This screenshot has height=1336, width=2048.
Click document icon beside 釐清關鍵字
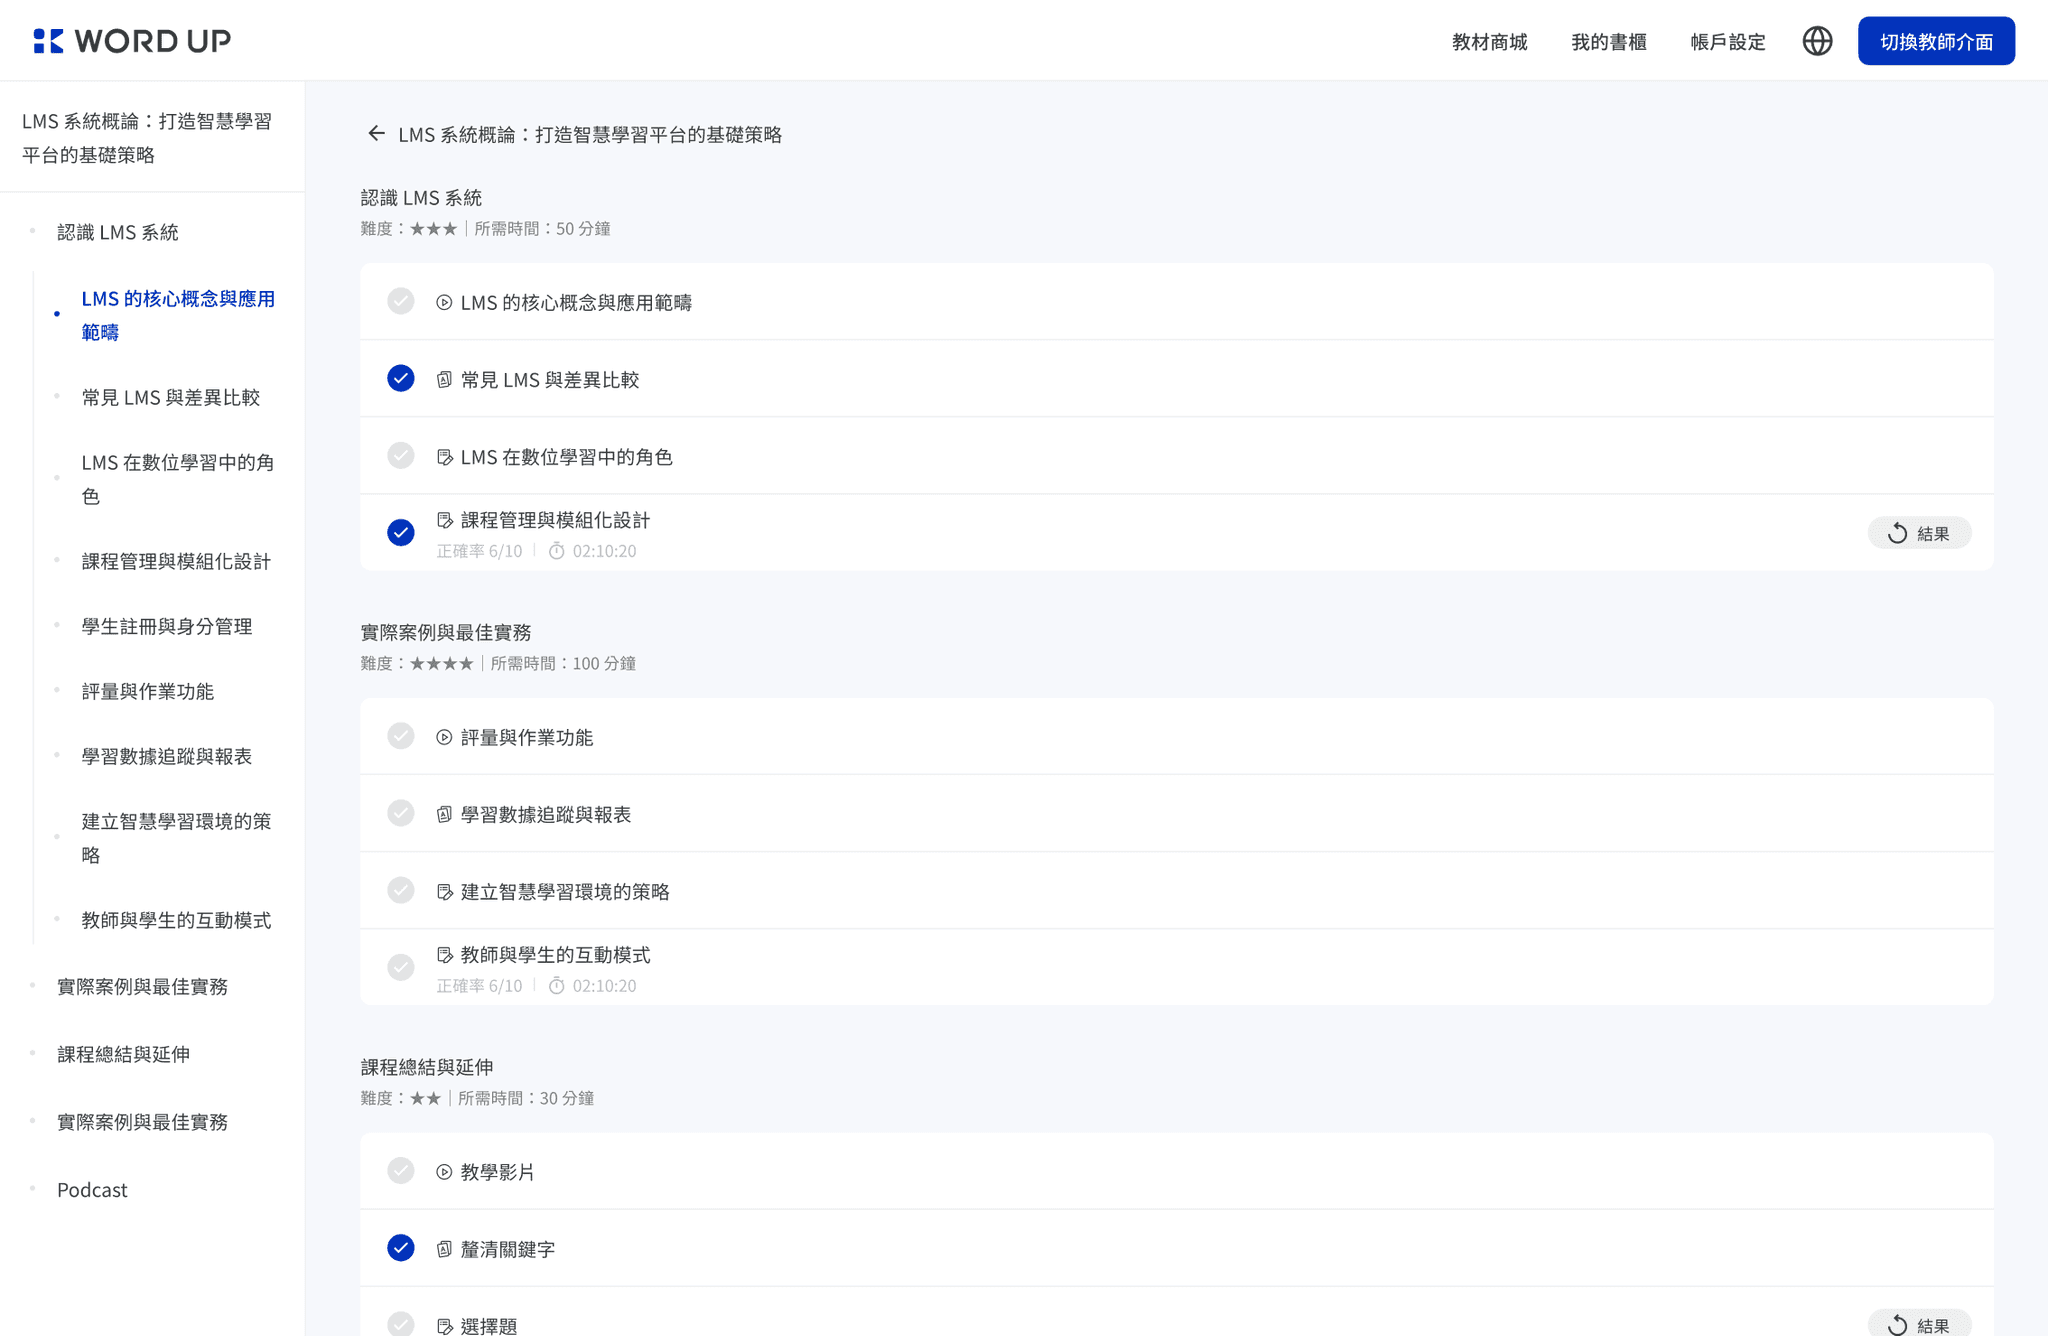coord(444,1249)
